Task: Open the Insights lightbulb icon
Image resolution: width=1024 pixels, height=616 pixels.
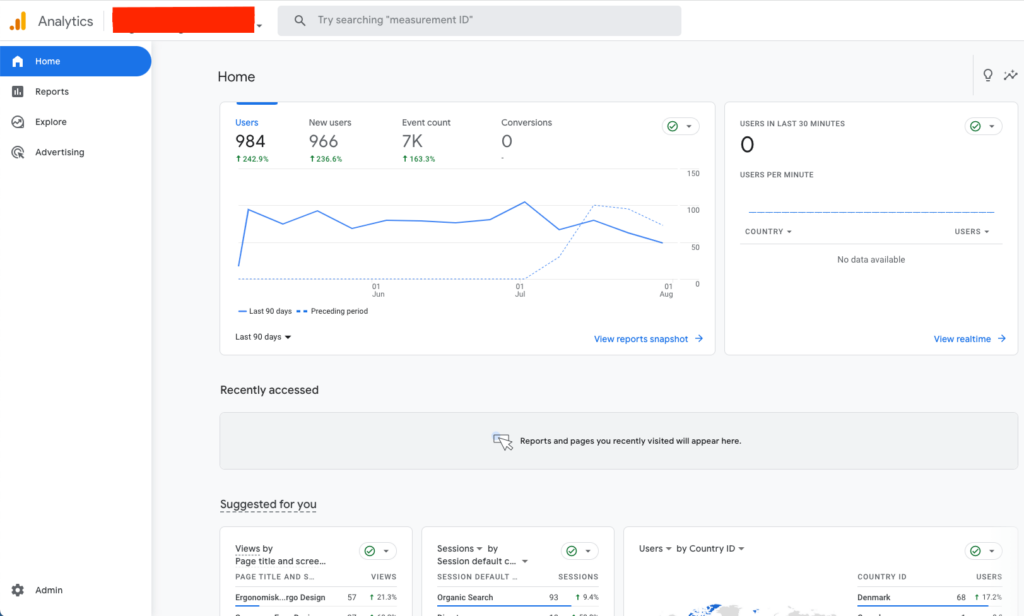Action: (x=987, y=75)
